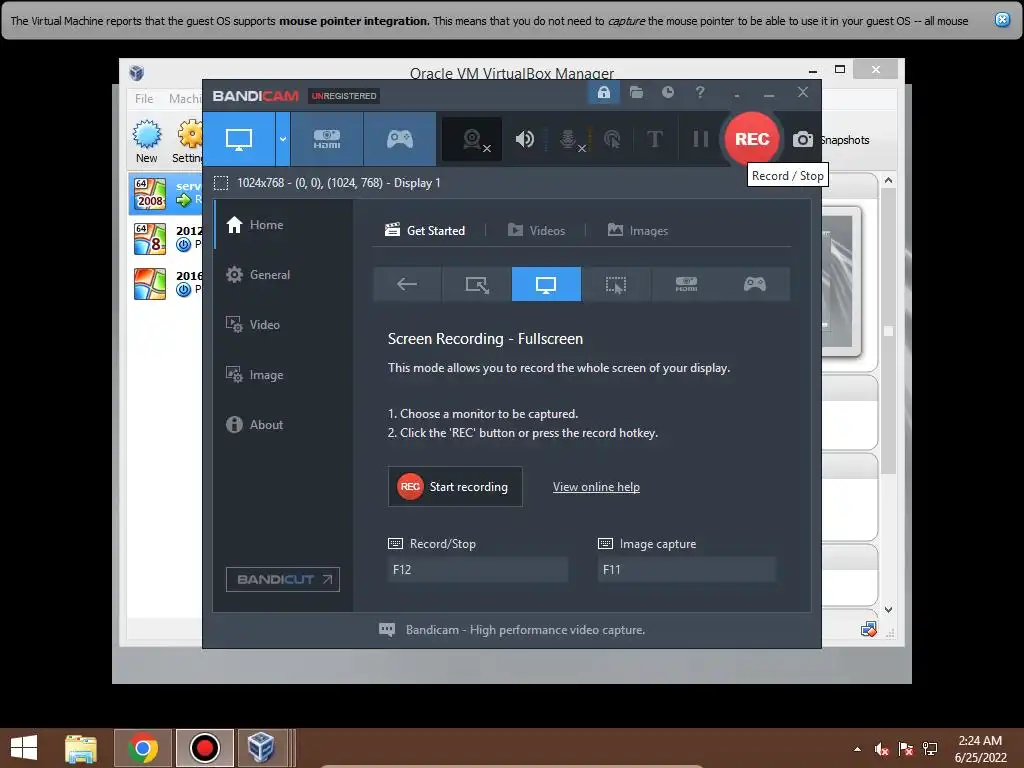Select the 2012 VM in VirtualBox list
The image size is (1024, 768).
point(166,238)
